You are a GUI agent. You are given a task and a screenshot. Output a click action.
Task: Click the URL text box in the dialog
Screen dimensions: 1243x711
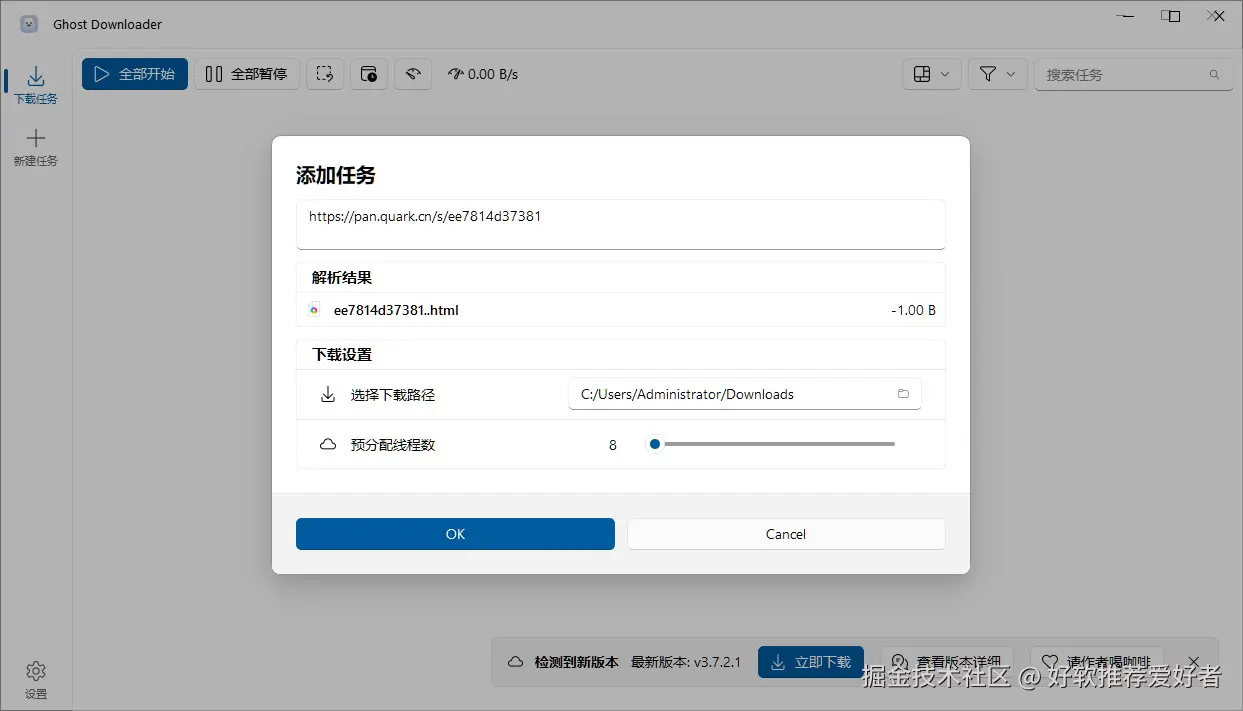coord(620,224)
